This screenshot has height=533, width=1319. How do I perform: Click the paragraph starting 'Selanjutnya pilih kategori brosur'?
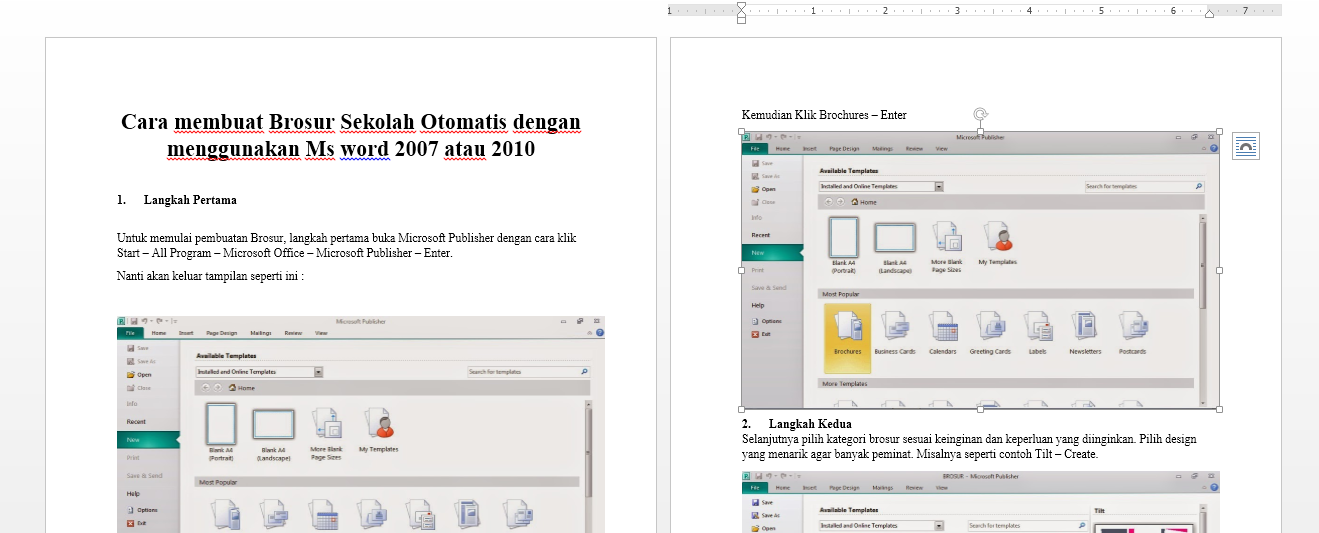coord(969,446)
